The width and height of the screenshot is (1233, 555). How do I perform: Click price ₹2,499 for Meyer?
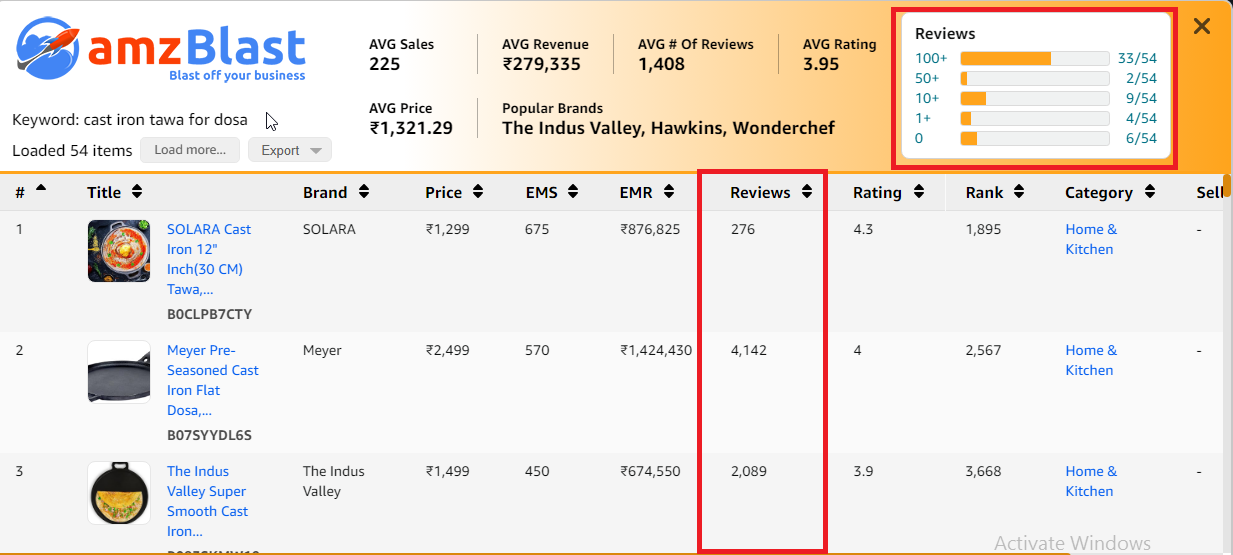pos(447,350)
